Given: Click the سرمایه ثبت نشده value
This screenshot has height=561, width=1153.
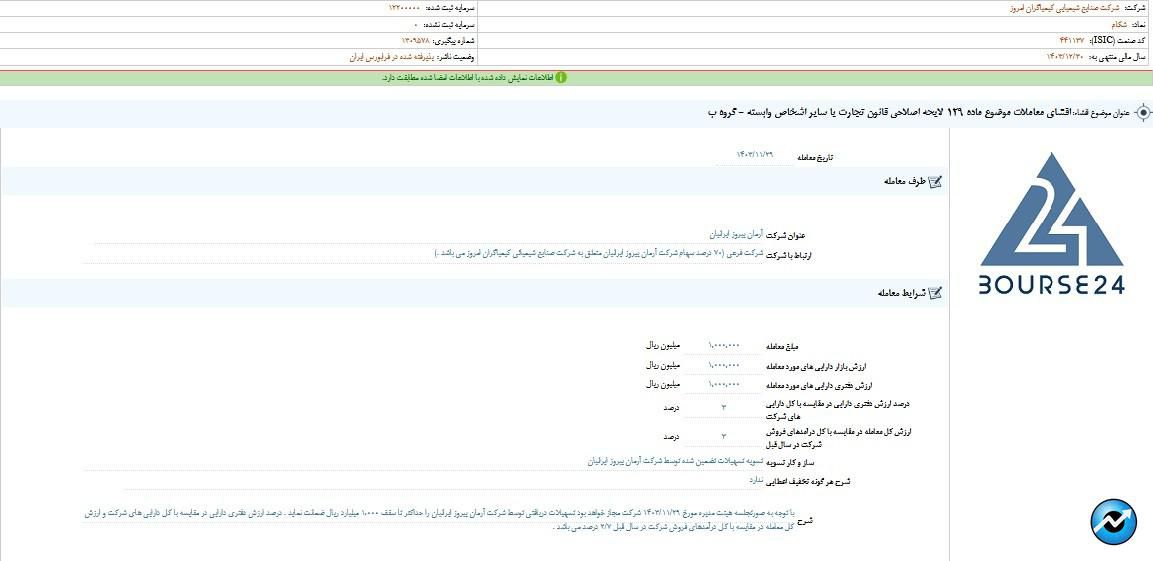Looking at the screenshot, I should [x=416, y=24].
